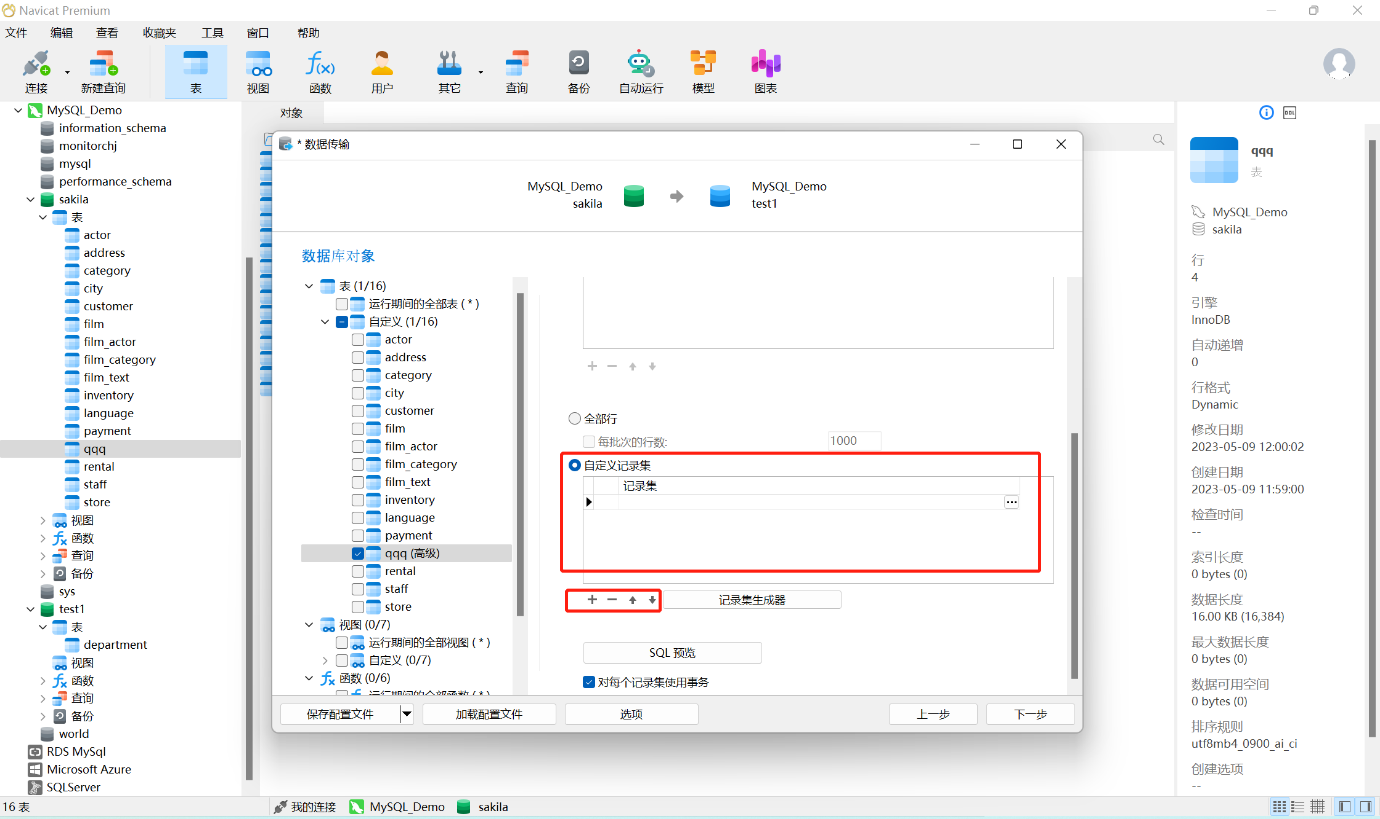This screenshot has width=1380, height=819.
Task: Click the 记录集 input field row
Action: (x=800, y=502)
